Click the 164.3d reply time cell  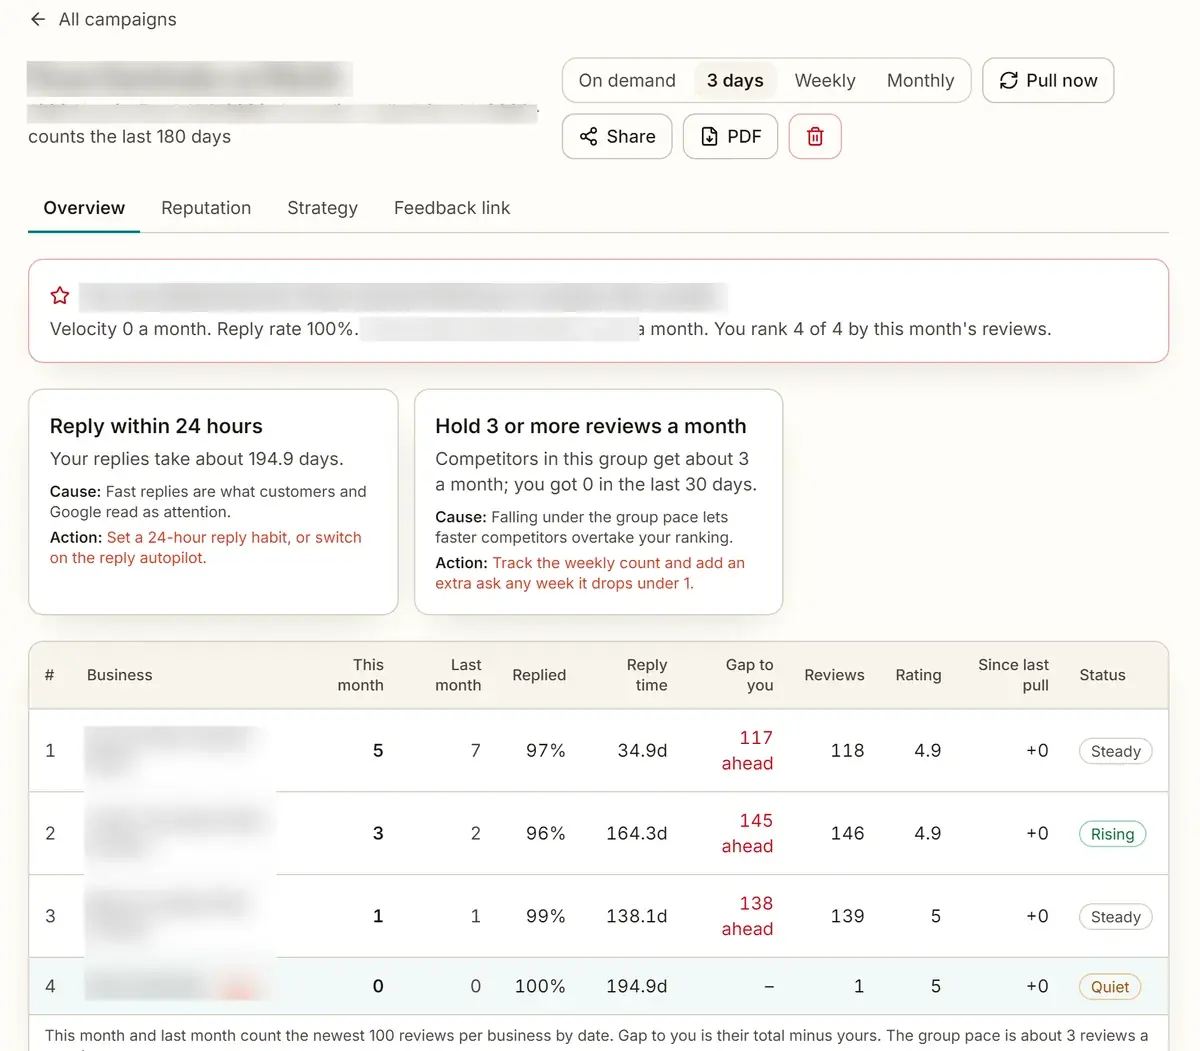click(x=637, y=834)
